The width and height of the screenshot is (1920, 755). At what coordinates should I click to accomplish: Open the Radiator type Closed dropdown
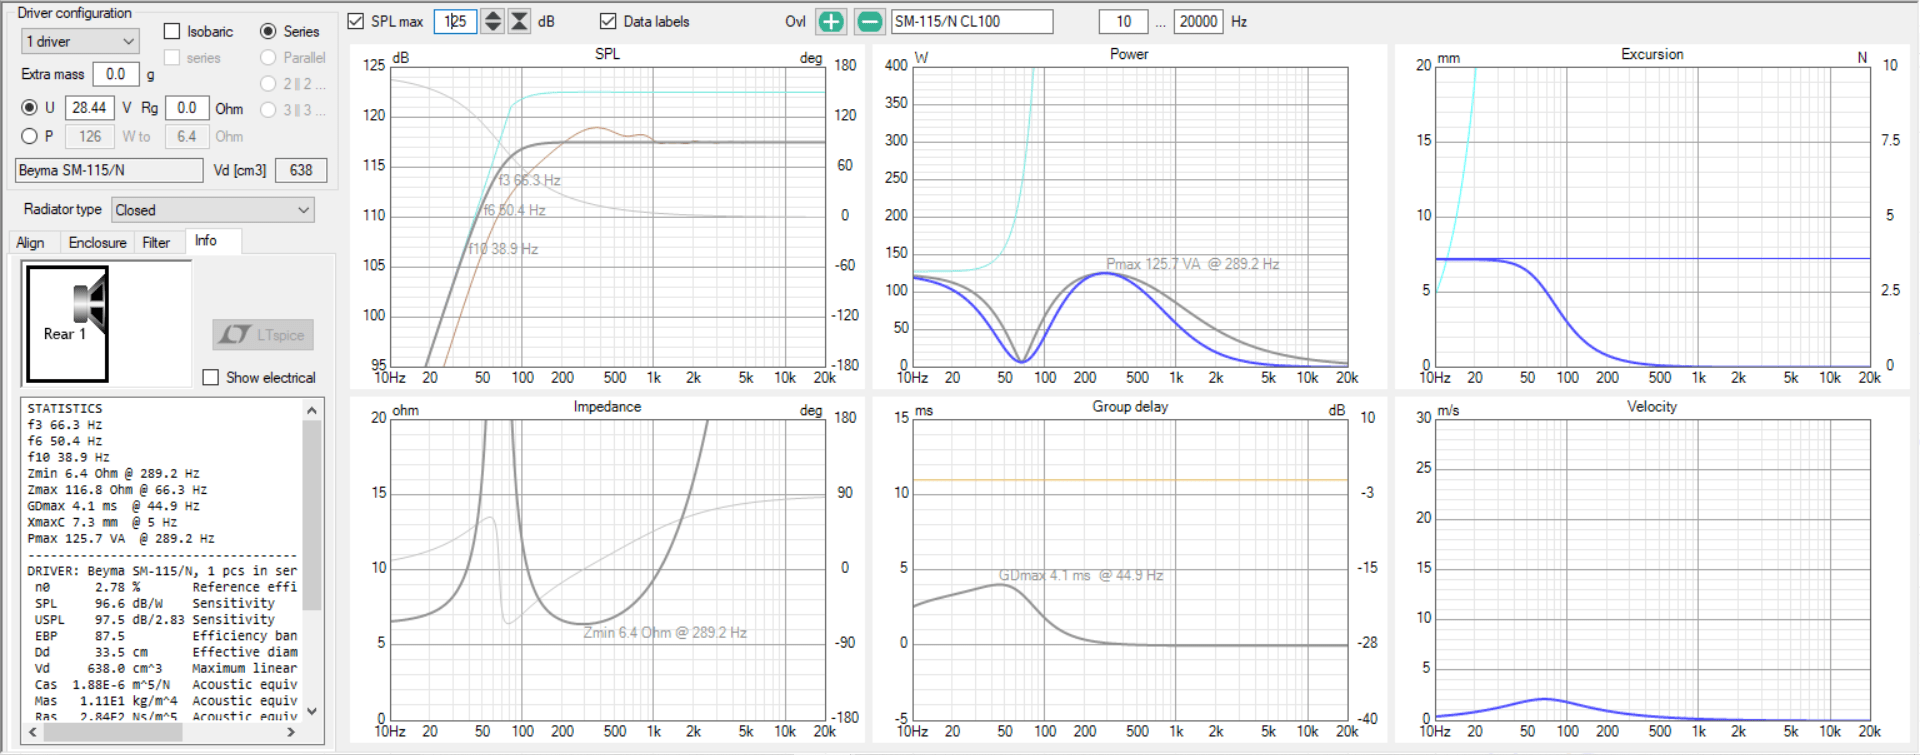[x=213, y=210]
